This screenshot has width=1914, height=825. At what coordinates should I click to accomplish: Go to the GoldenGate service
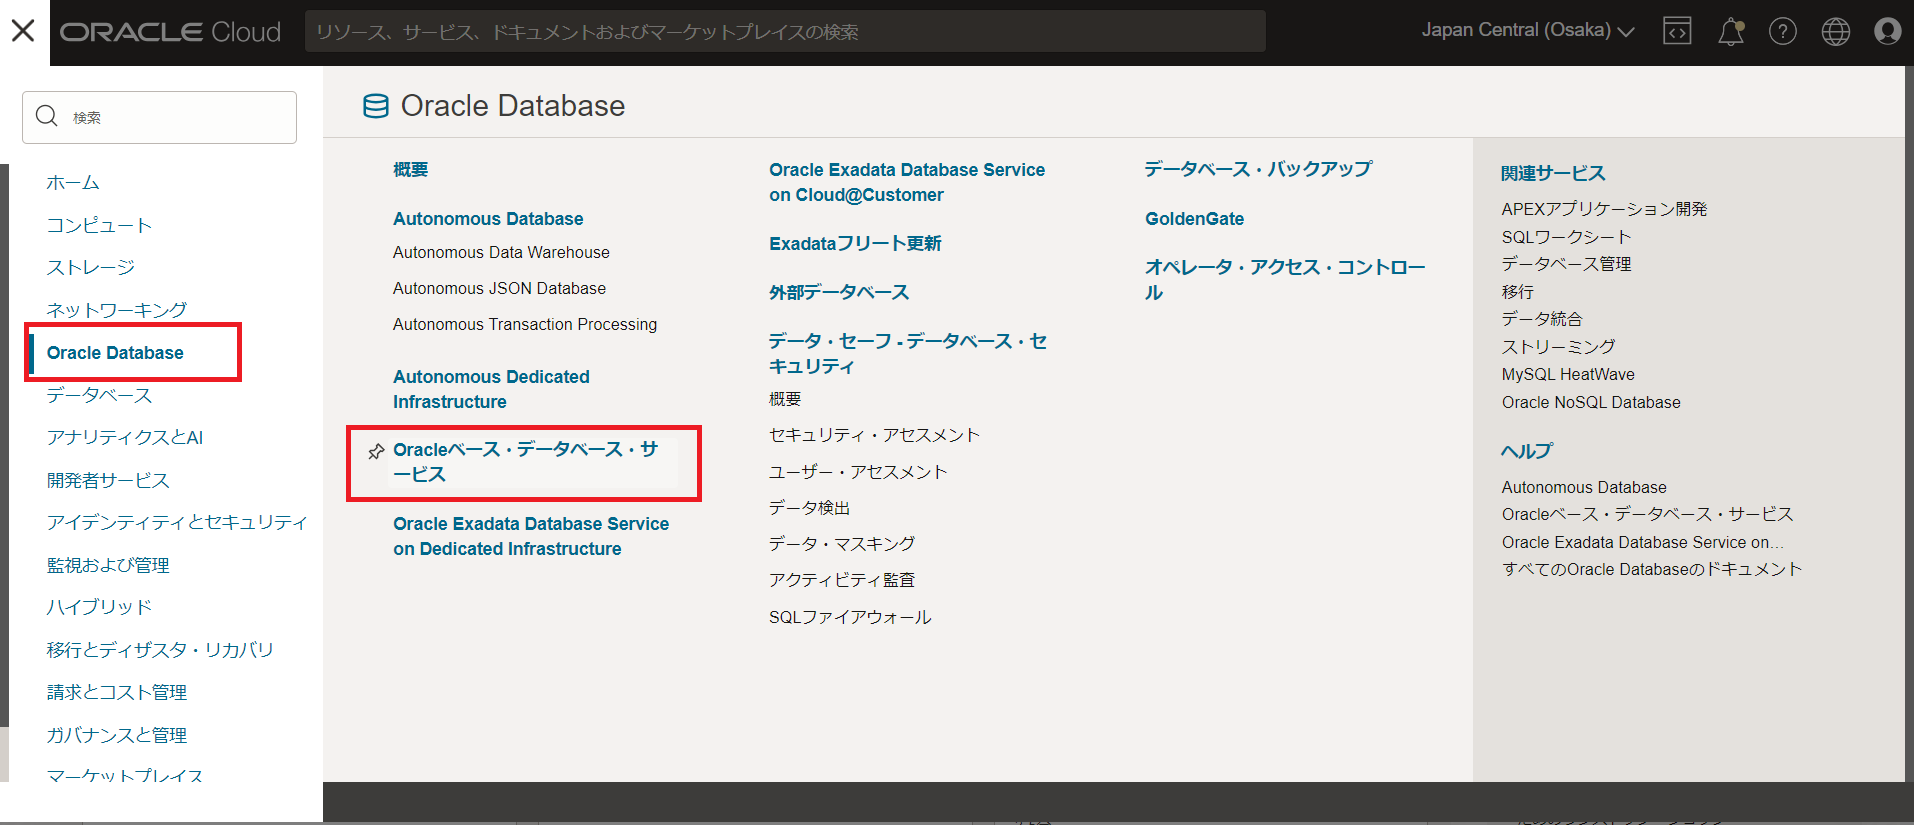[x=1194, y=219]
